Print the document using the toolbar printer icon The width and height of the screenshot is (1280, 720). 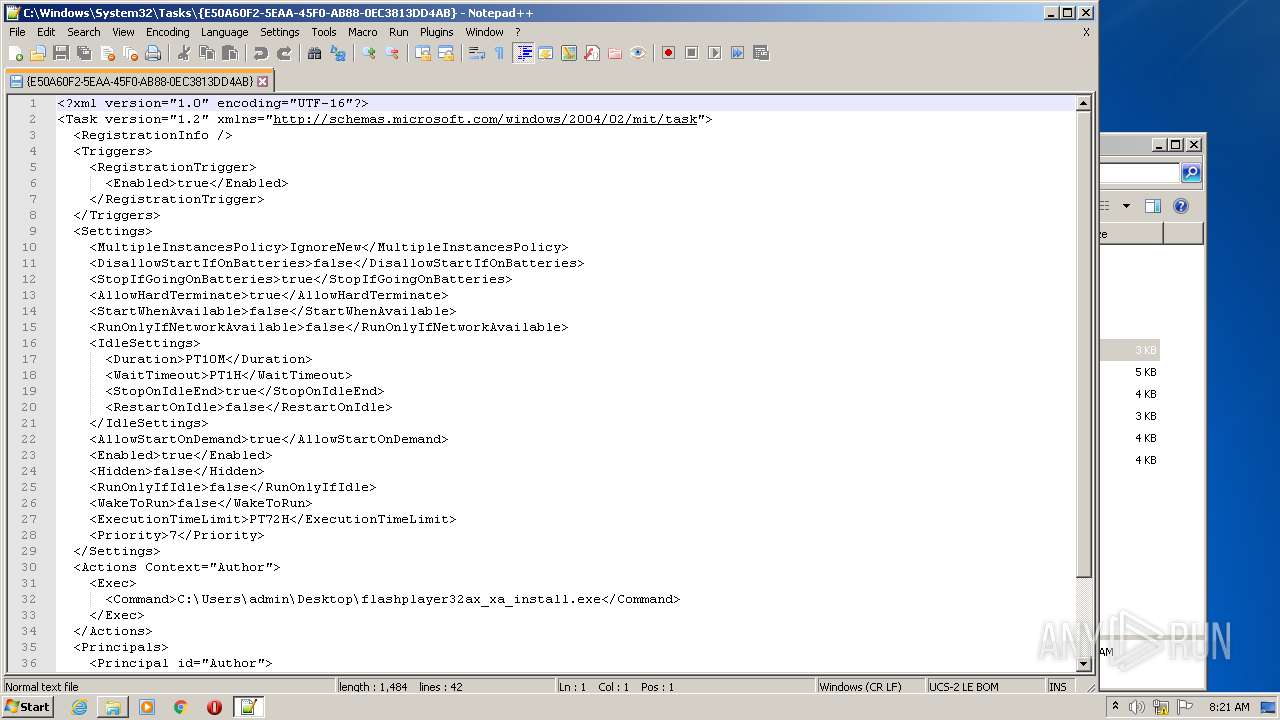coord(153,53)
